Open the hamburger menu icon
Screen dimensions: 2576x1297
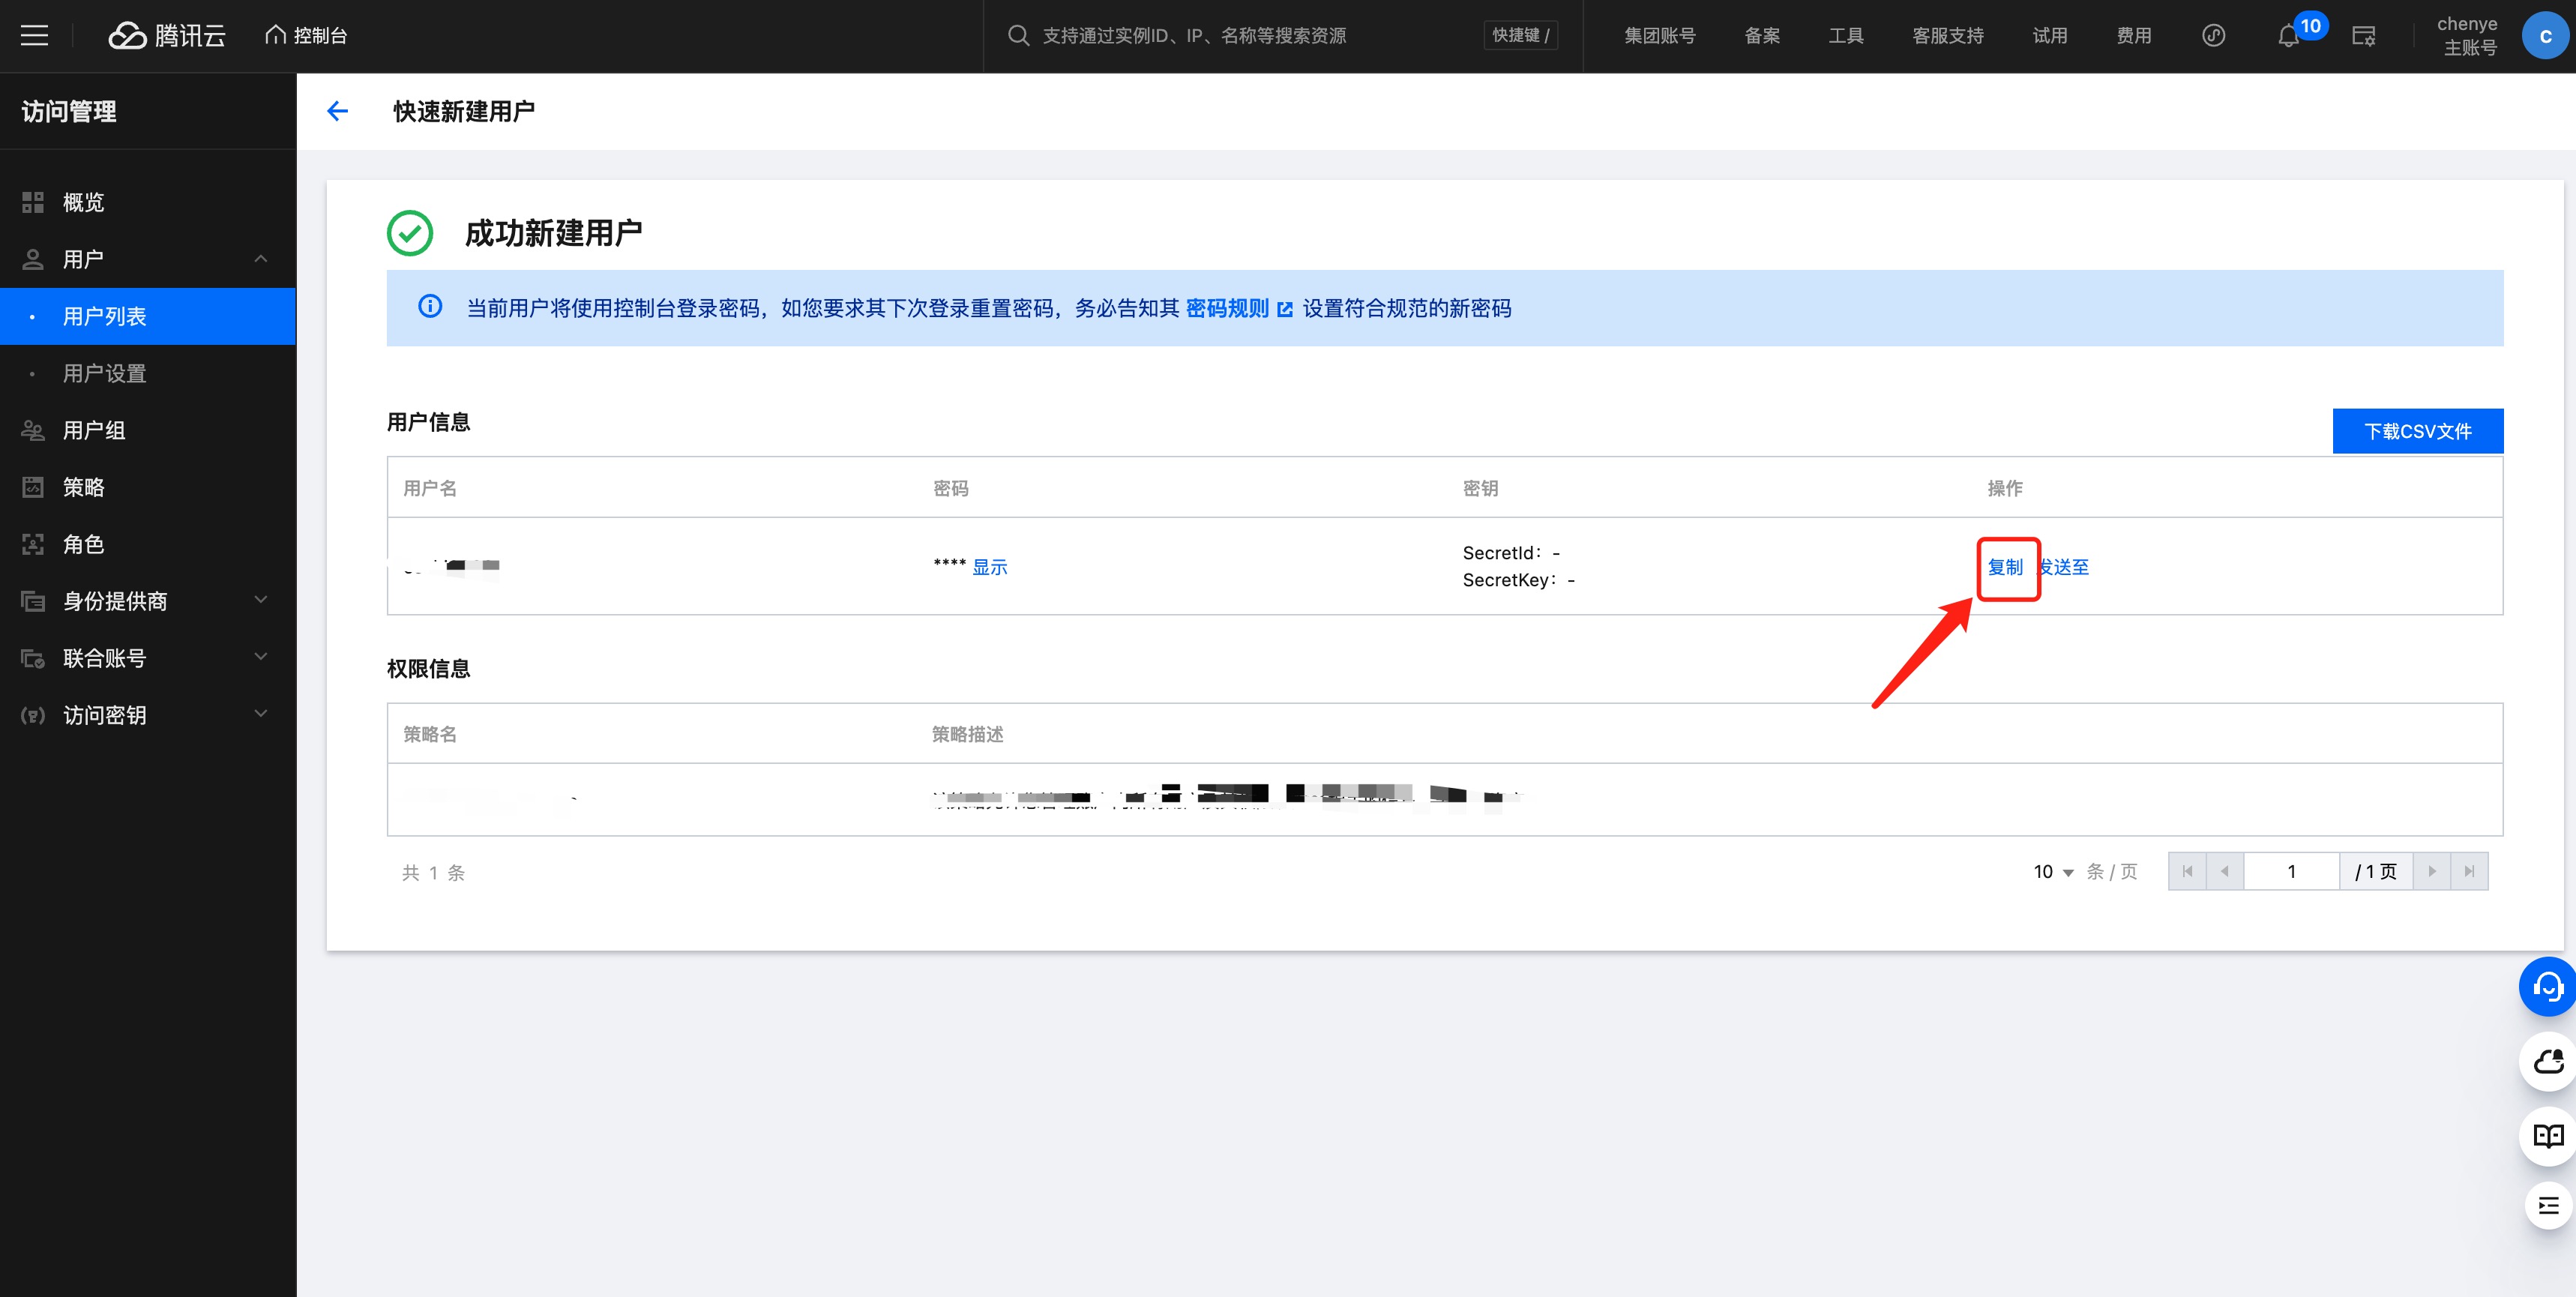[35, 36]
